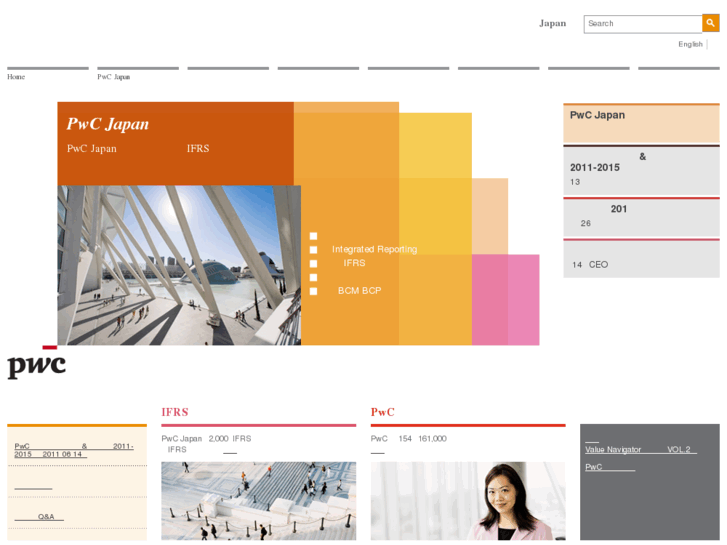The image size is (727, 545).
Task: Click the orange search magnifier button
Action: pos(710,23)
